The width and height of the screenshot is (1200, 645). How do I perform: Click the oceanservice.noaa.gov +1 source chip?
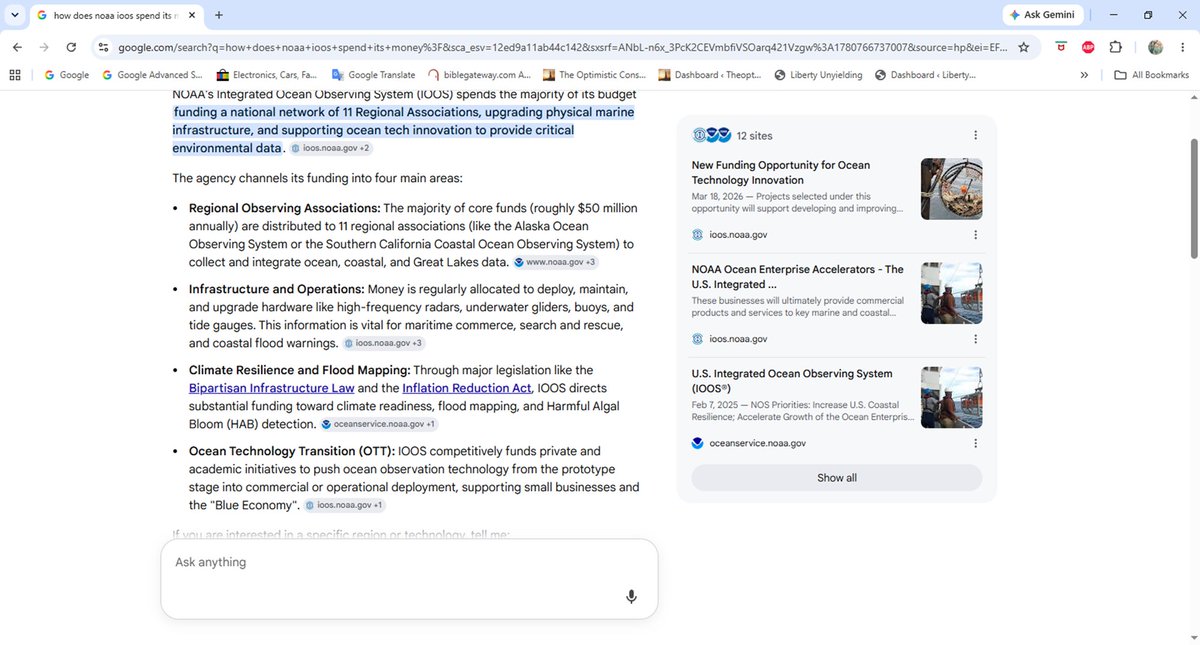[379, 424]
